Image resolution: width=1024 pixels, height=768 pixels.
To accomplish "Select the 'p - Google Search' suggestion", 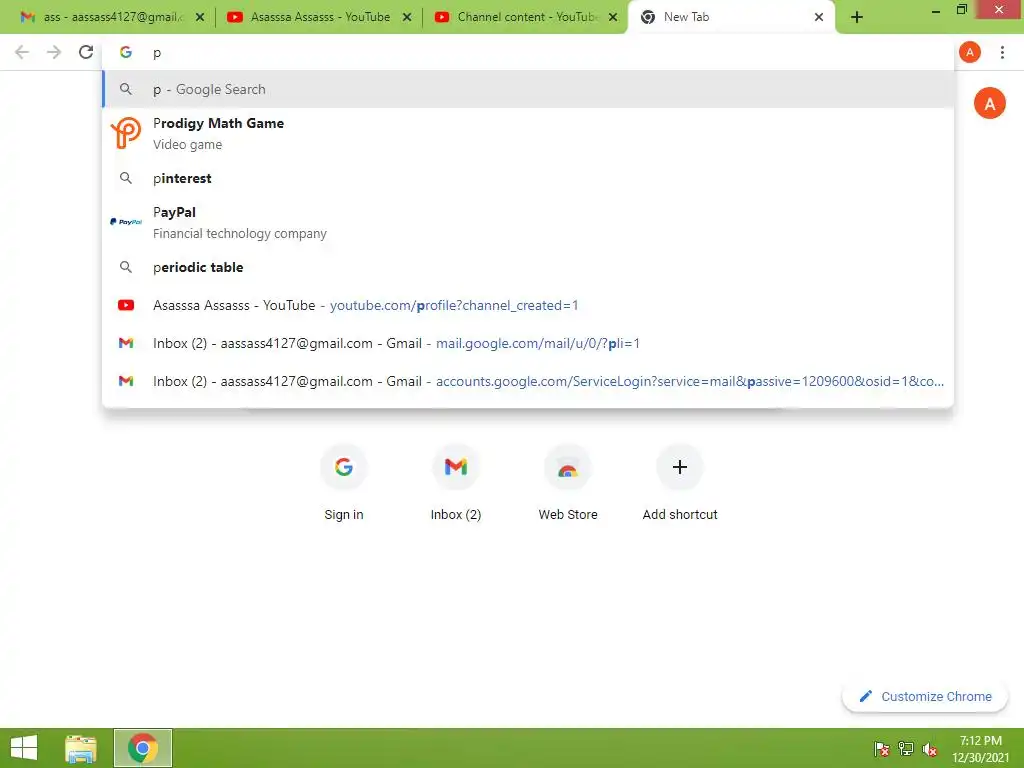I will (528, 89).
